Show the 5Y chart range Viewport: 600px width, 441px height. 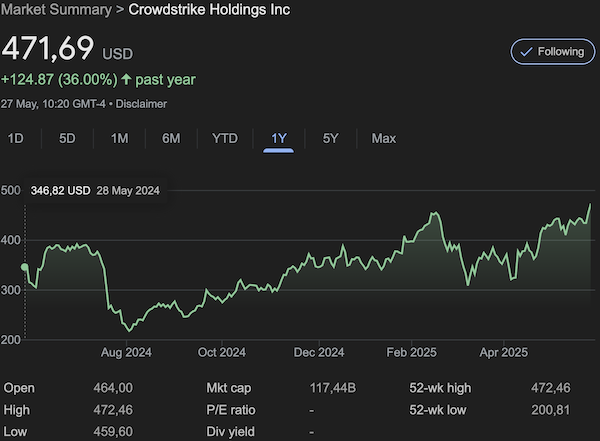click(x=331, y=138)
